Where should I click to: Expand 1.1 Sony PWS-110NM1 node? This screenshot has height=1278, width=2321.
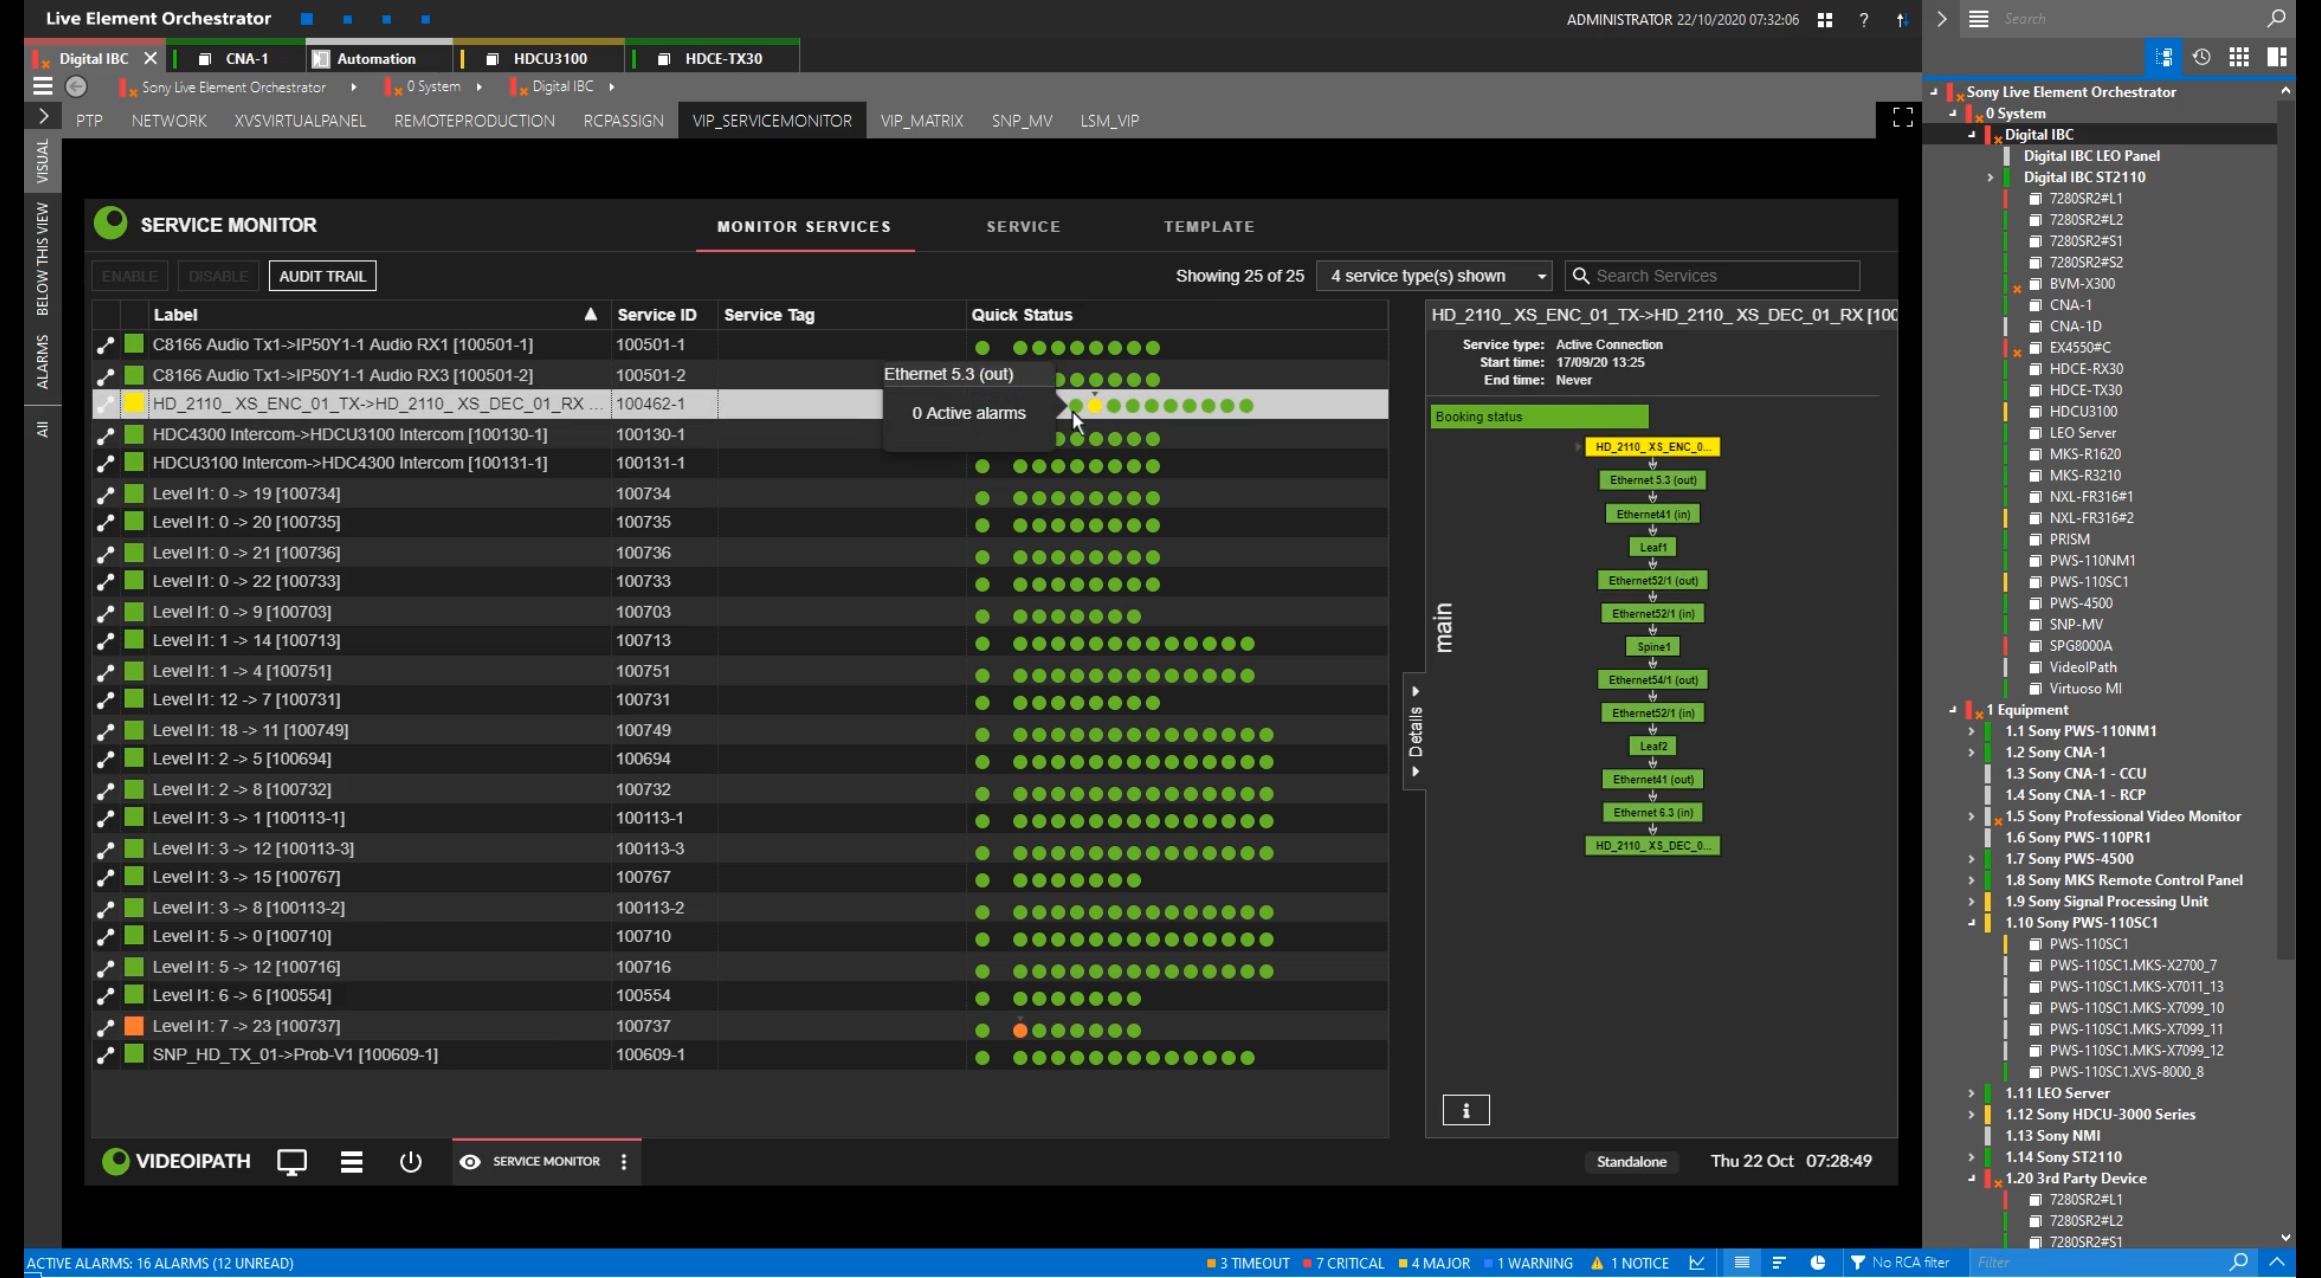tap(1971, 731)
